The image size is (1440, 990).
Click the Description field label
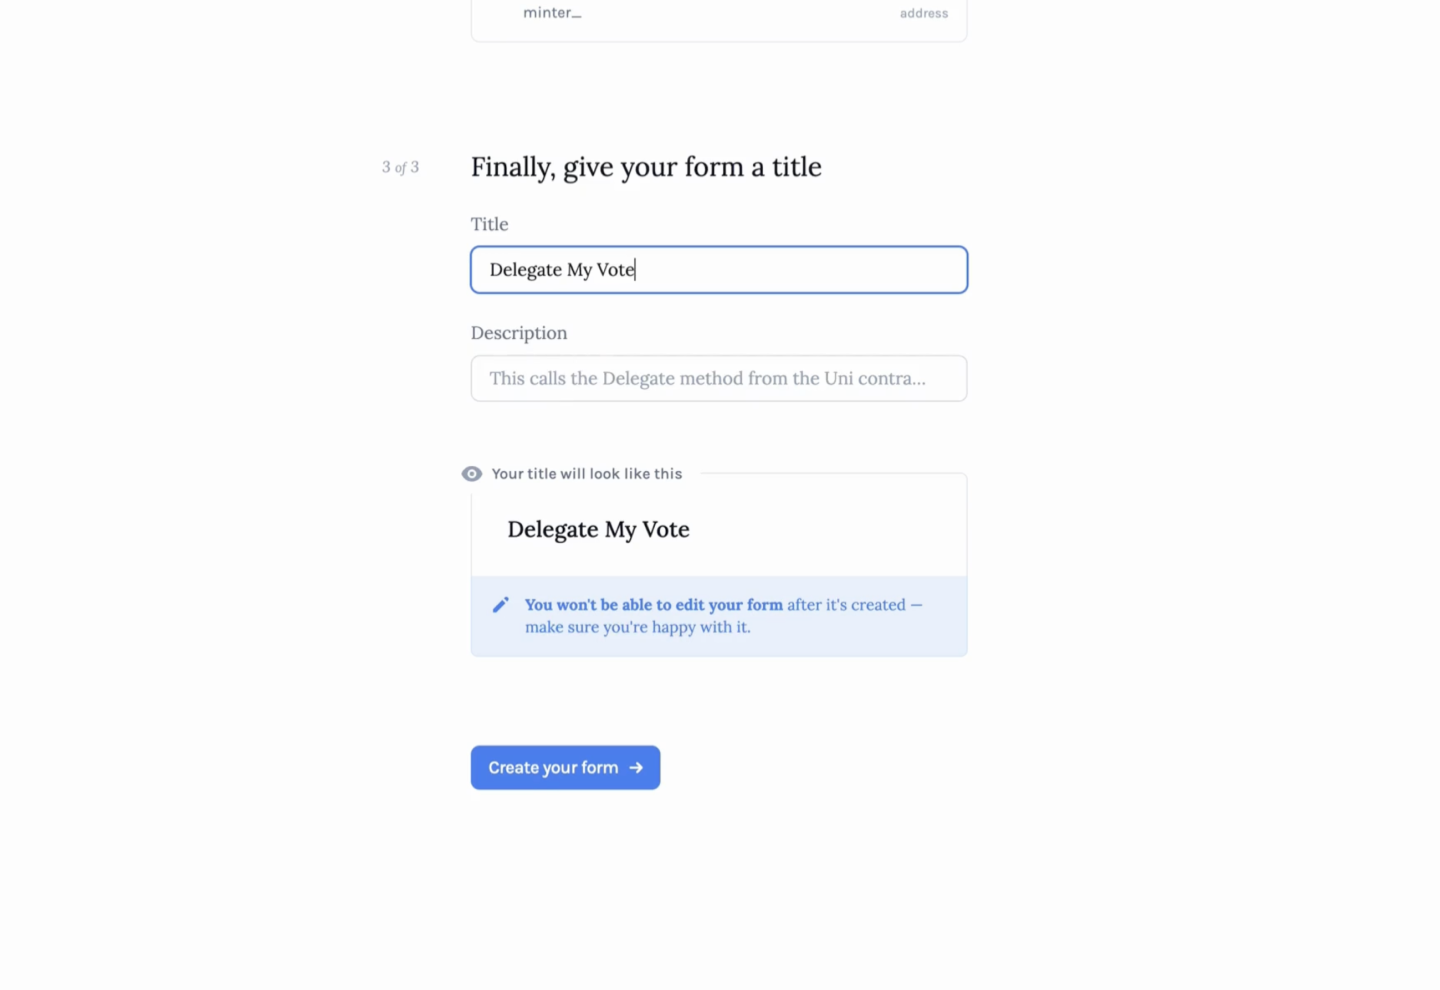[x=519, y=333]
